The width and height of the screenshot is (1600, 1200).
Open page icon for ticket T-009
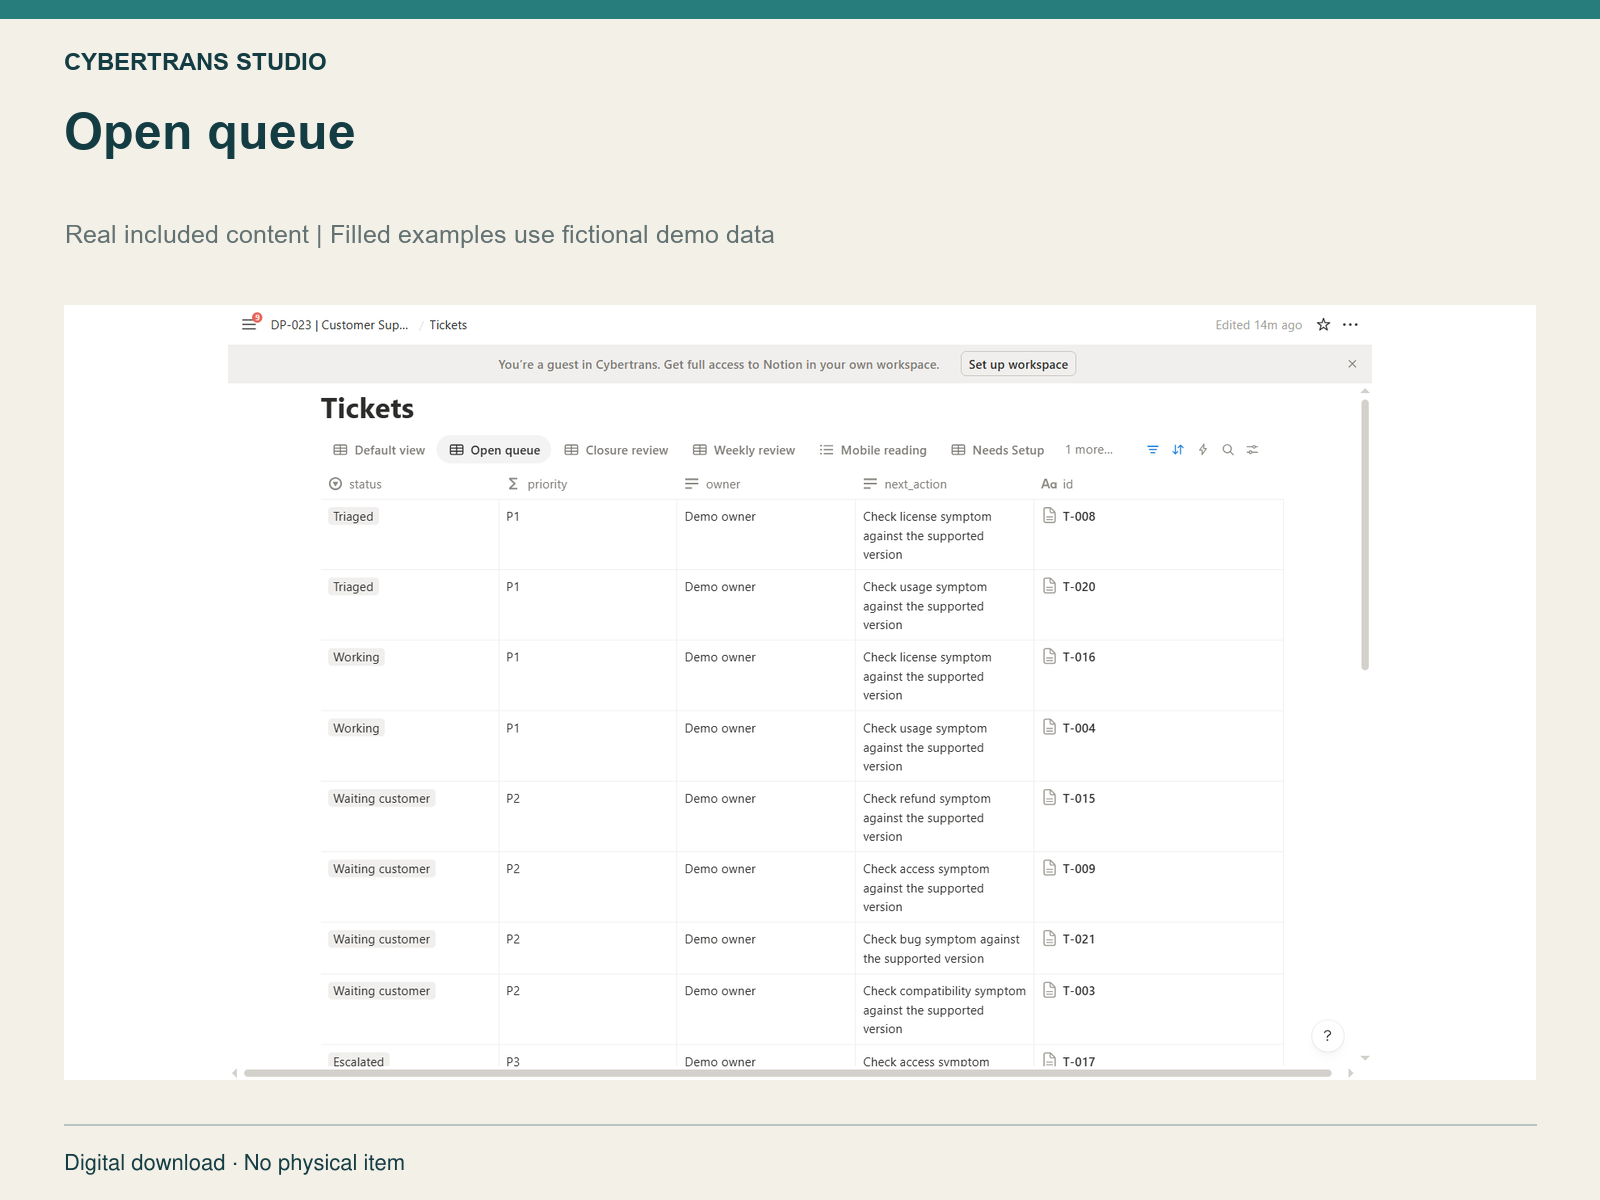point(1049,868)
